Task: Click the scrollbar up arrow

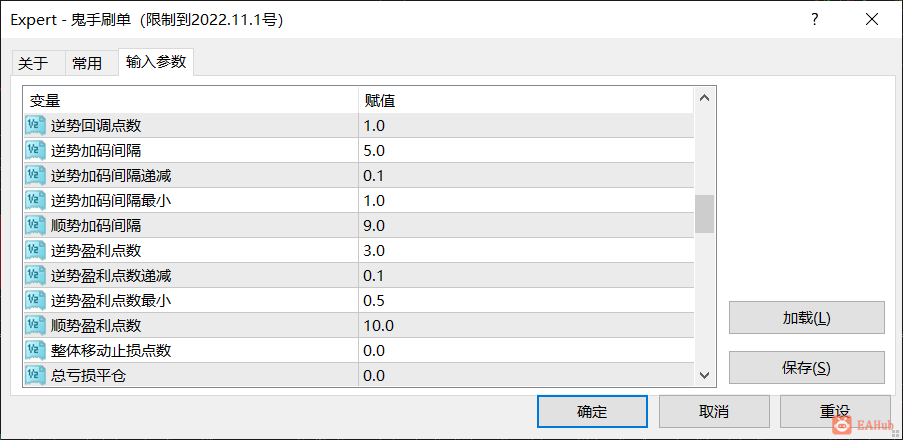Action: (704, 98)
